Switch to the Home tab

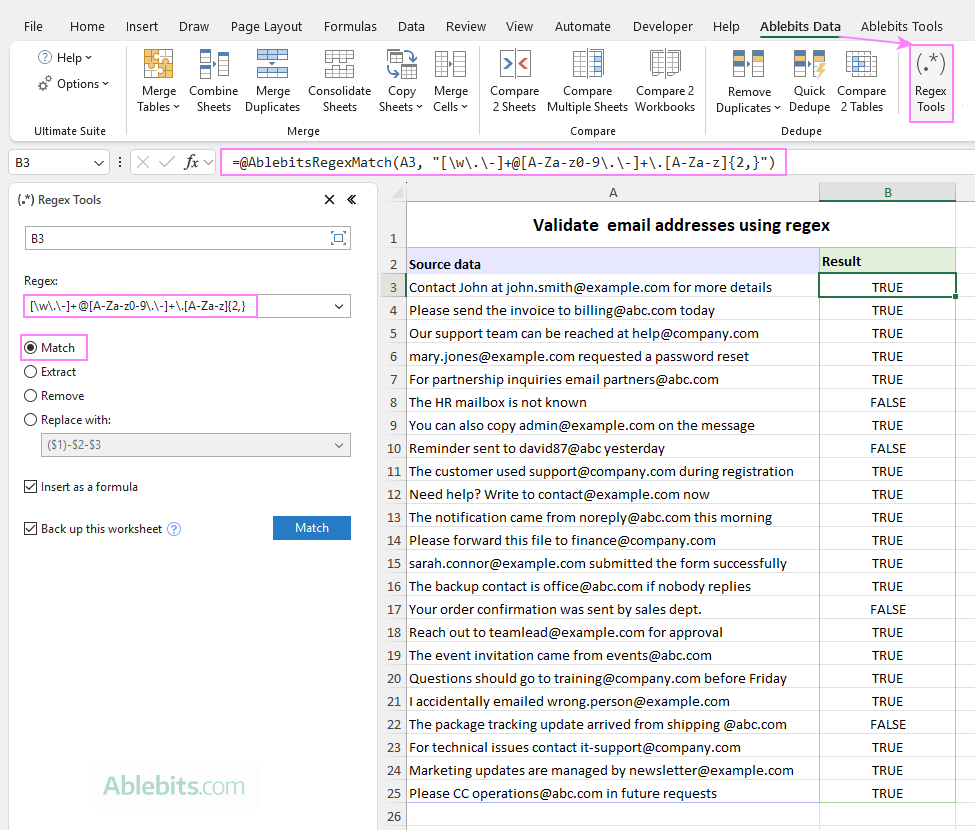tap(87, 27)
